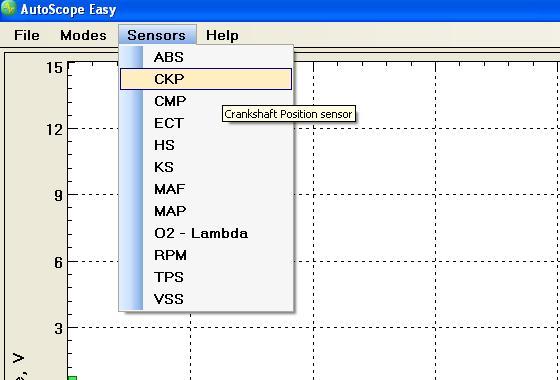Choose the highlighted CKP sensor
Image resolution: width=560 pixels, height=380 pixels.
pyautogui.click(x=206, y=79)
